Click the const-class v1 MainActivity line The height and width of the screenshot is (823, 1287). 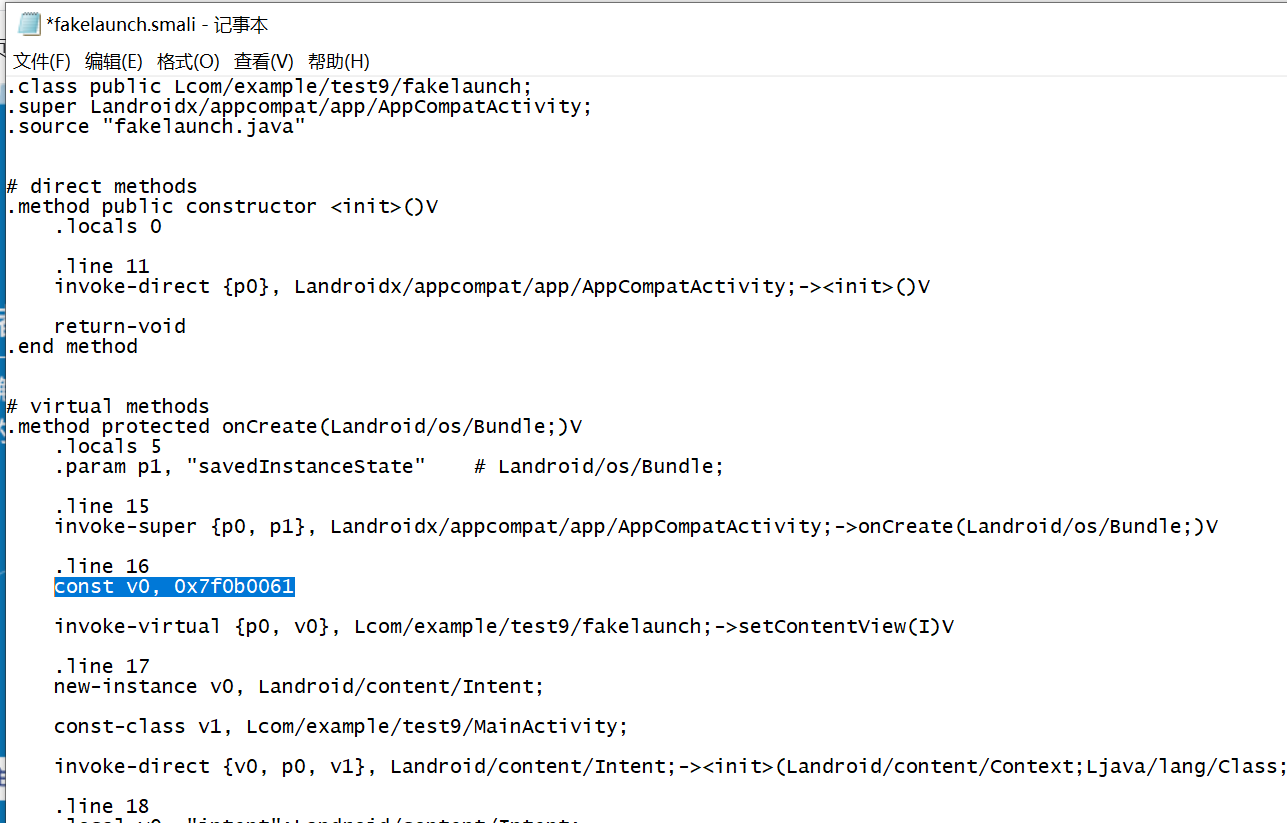(x=341, y=726)
